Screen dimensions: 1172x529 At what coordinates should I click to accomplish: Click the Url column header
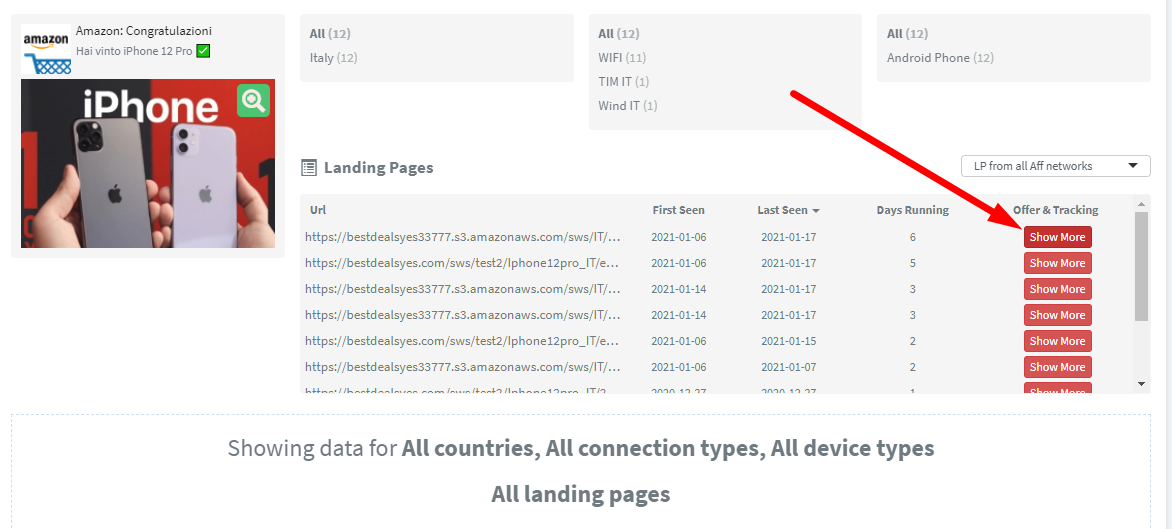318,210
